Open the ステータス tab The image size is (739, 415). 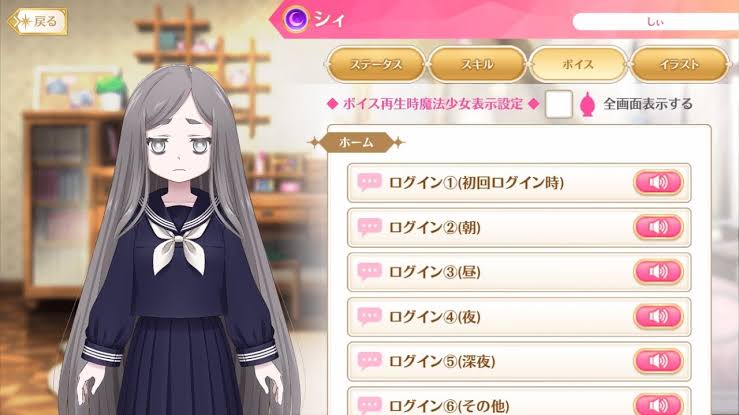coord(376,65)
